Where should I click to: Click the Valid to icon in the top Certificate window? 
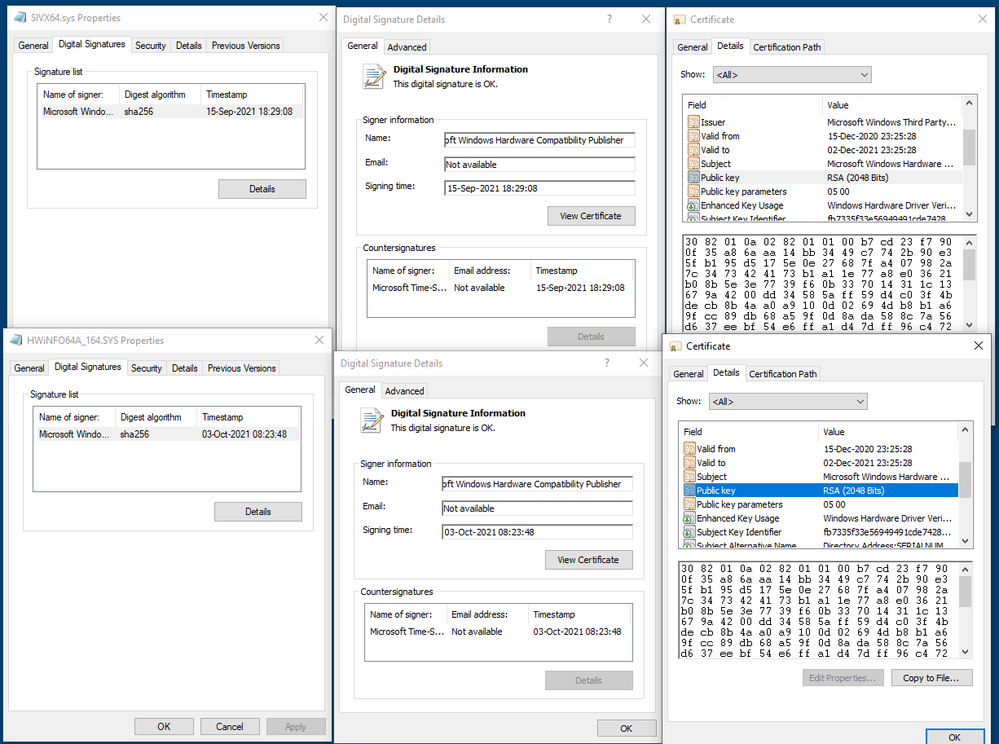click(693, 150)
